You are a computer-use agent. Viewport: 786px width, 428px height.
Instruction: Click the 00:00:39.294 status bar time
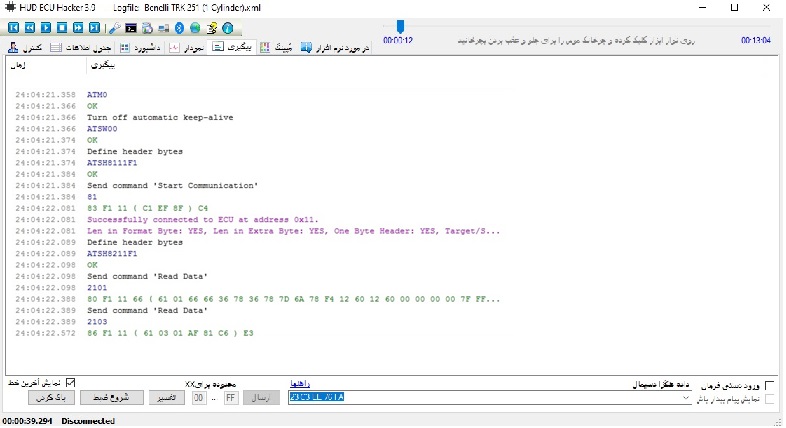(x=28, y=421)
